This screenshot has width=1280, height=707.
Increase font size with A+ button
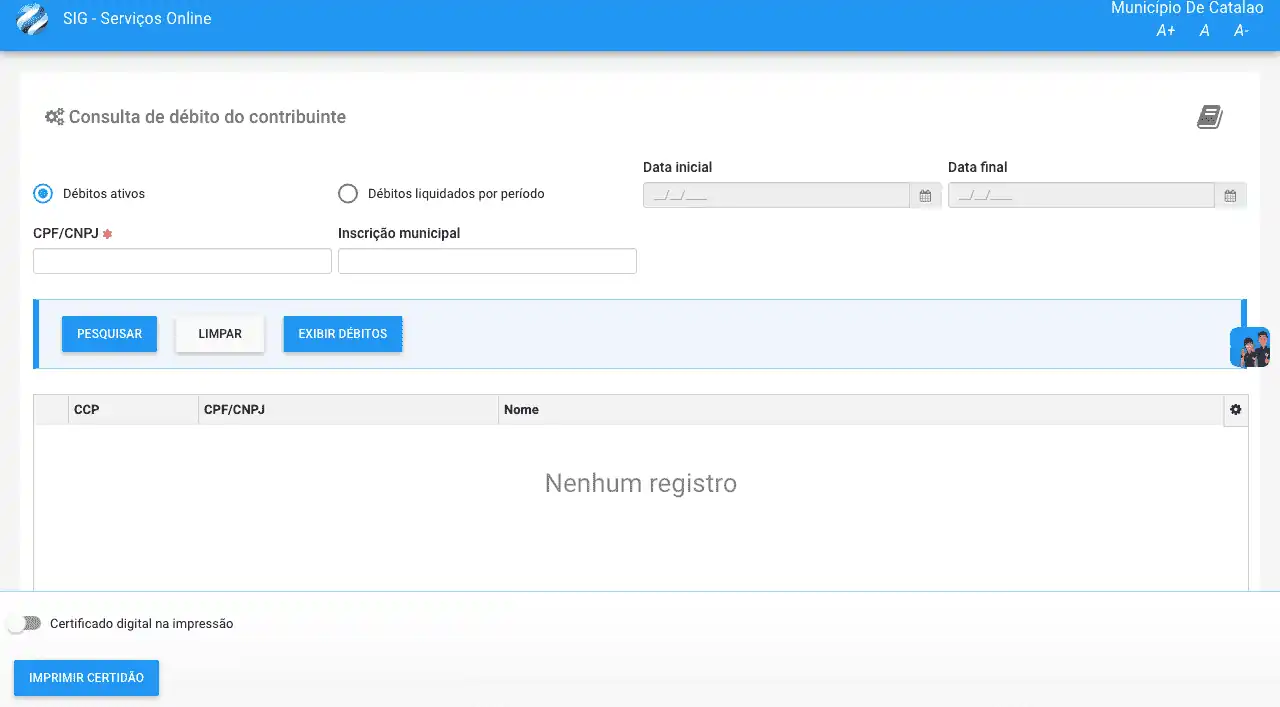pyautogui.click(x=1165, y=31)
